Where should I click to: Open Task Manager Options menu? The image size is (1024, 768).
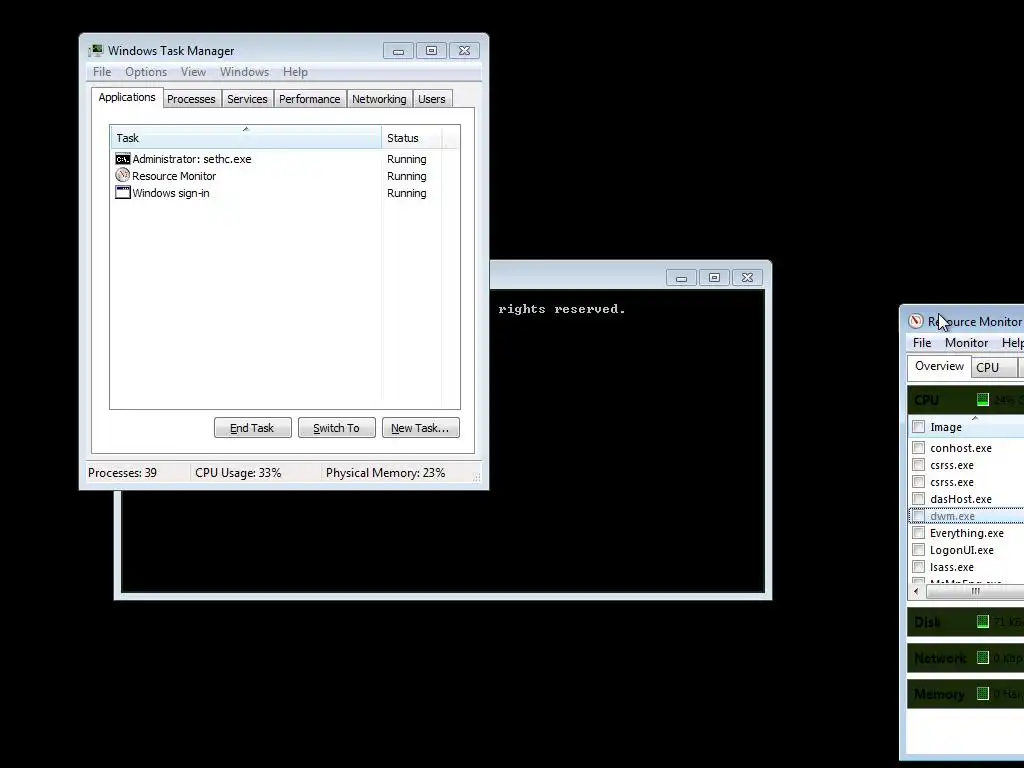pyautogui.click(x=146, y=72)
